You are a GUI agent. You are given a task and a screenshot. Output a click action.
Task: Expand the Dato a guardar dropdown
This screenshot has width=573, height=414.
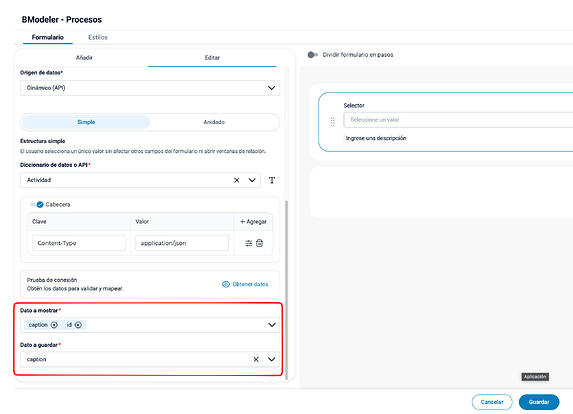272,360
